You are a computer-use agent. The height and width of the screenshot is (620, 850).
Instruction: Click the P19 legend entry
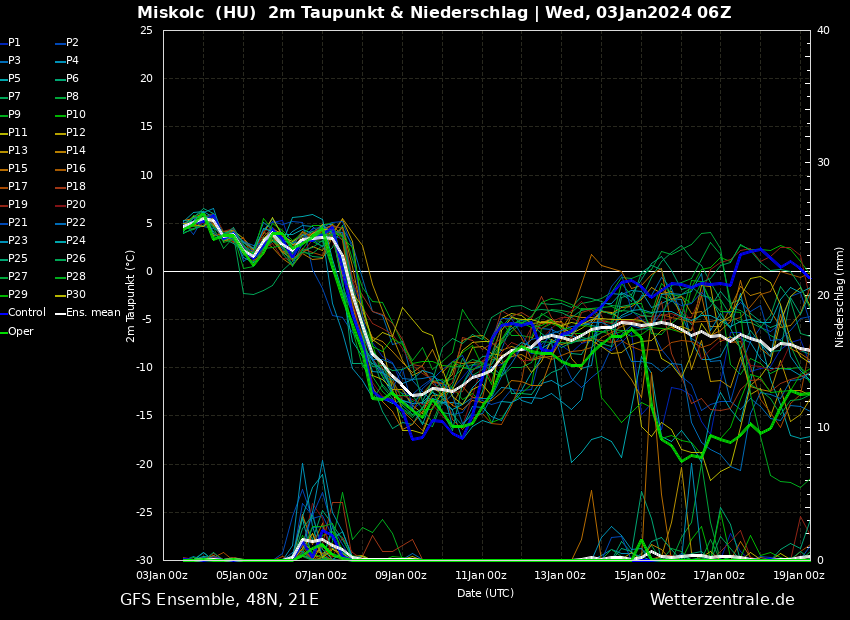click(17, 205)
